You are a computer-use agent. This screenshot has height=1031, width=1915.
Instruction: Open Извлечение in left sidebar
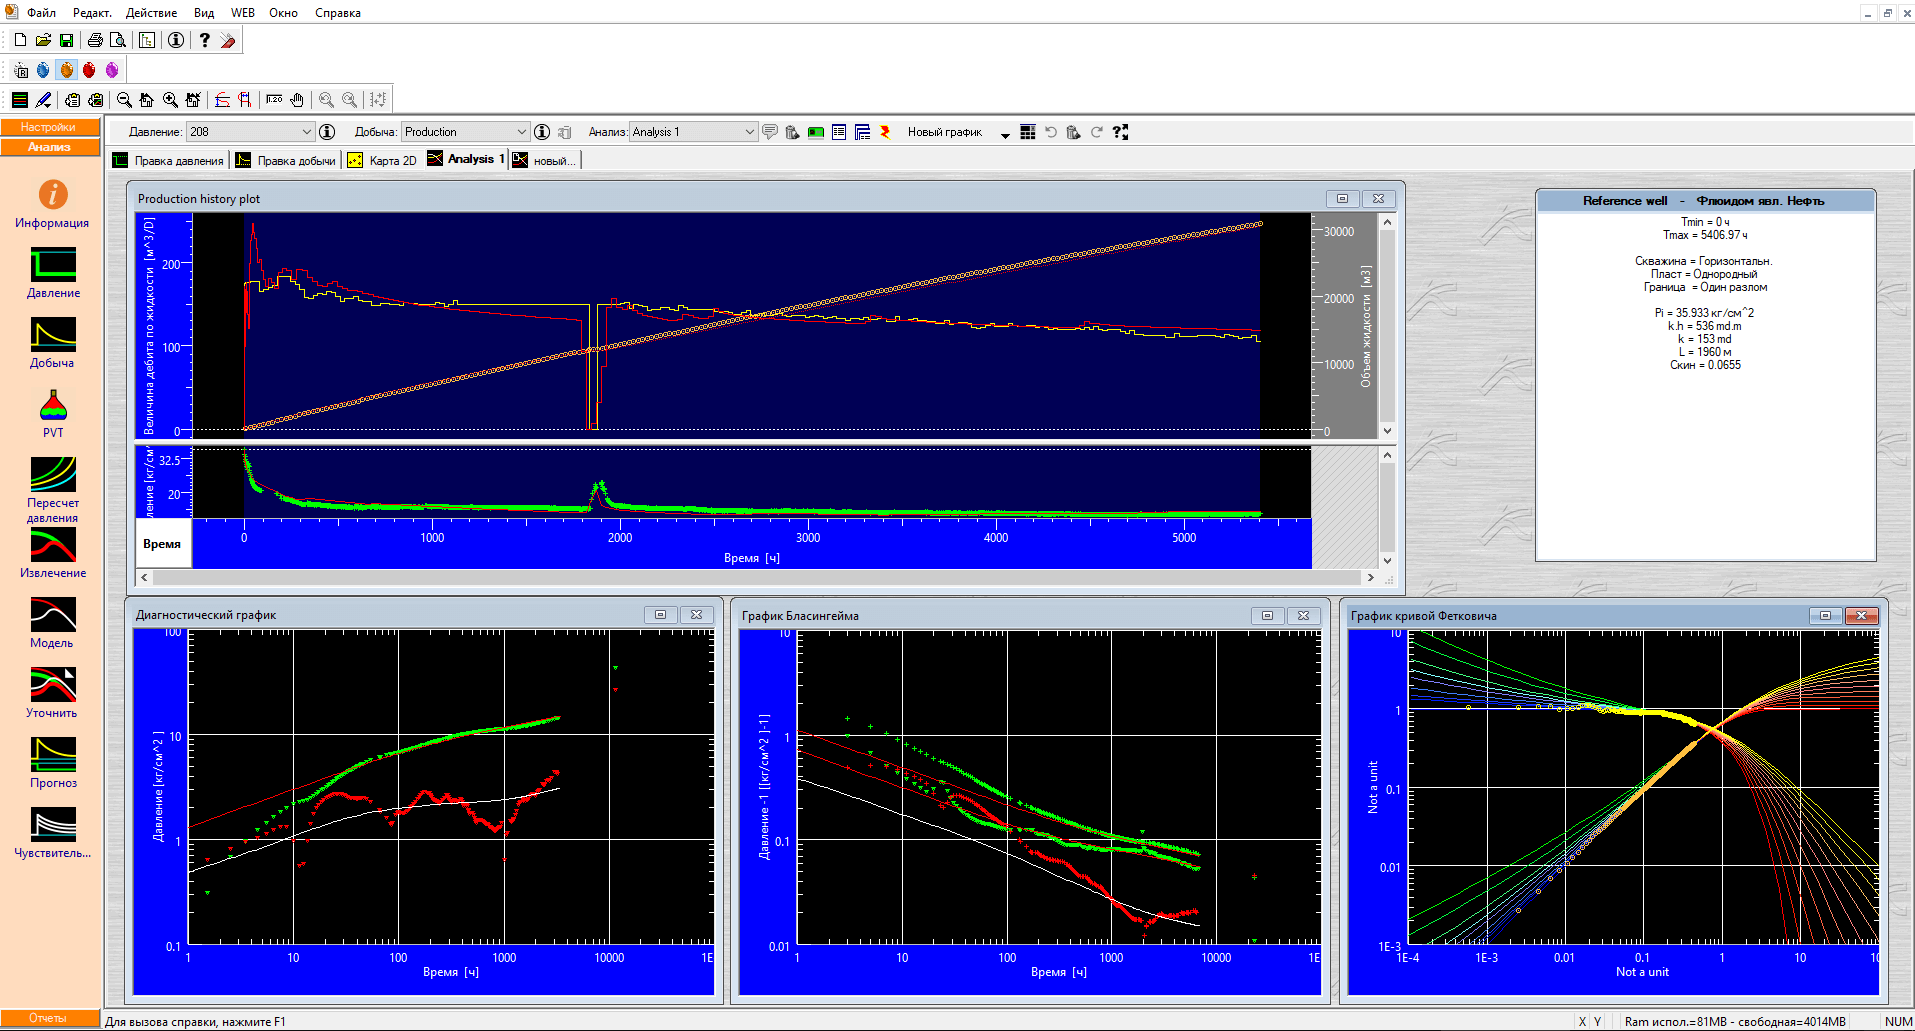(x=53, y=554)
